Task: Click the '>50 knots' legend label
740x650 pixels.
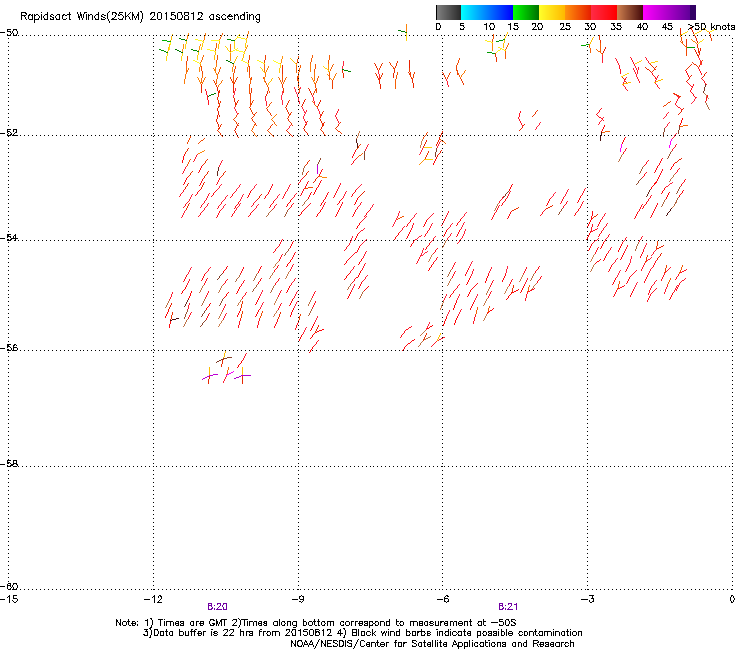Action: (x=711, y=27)
